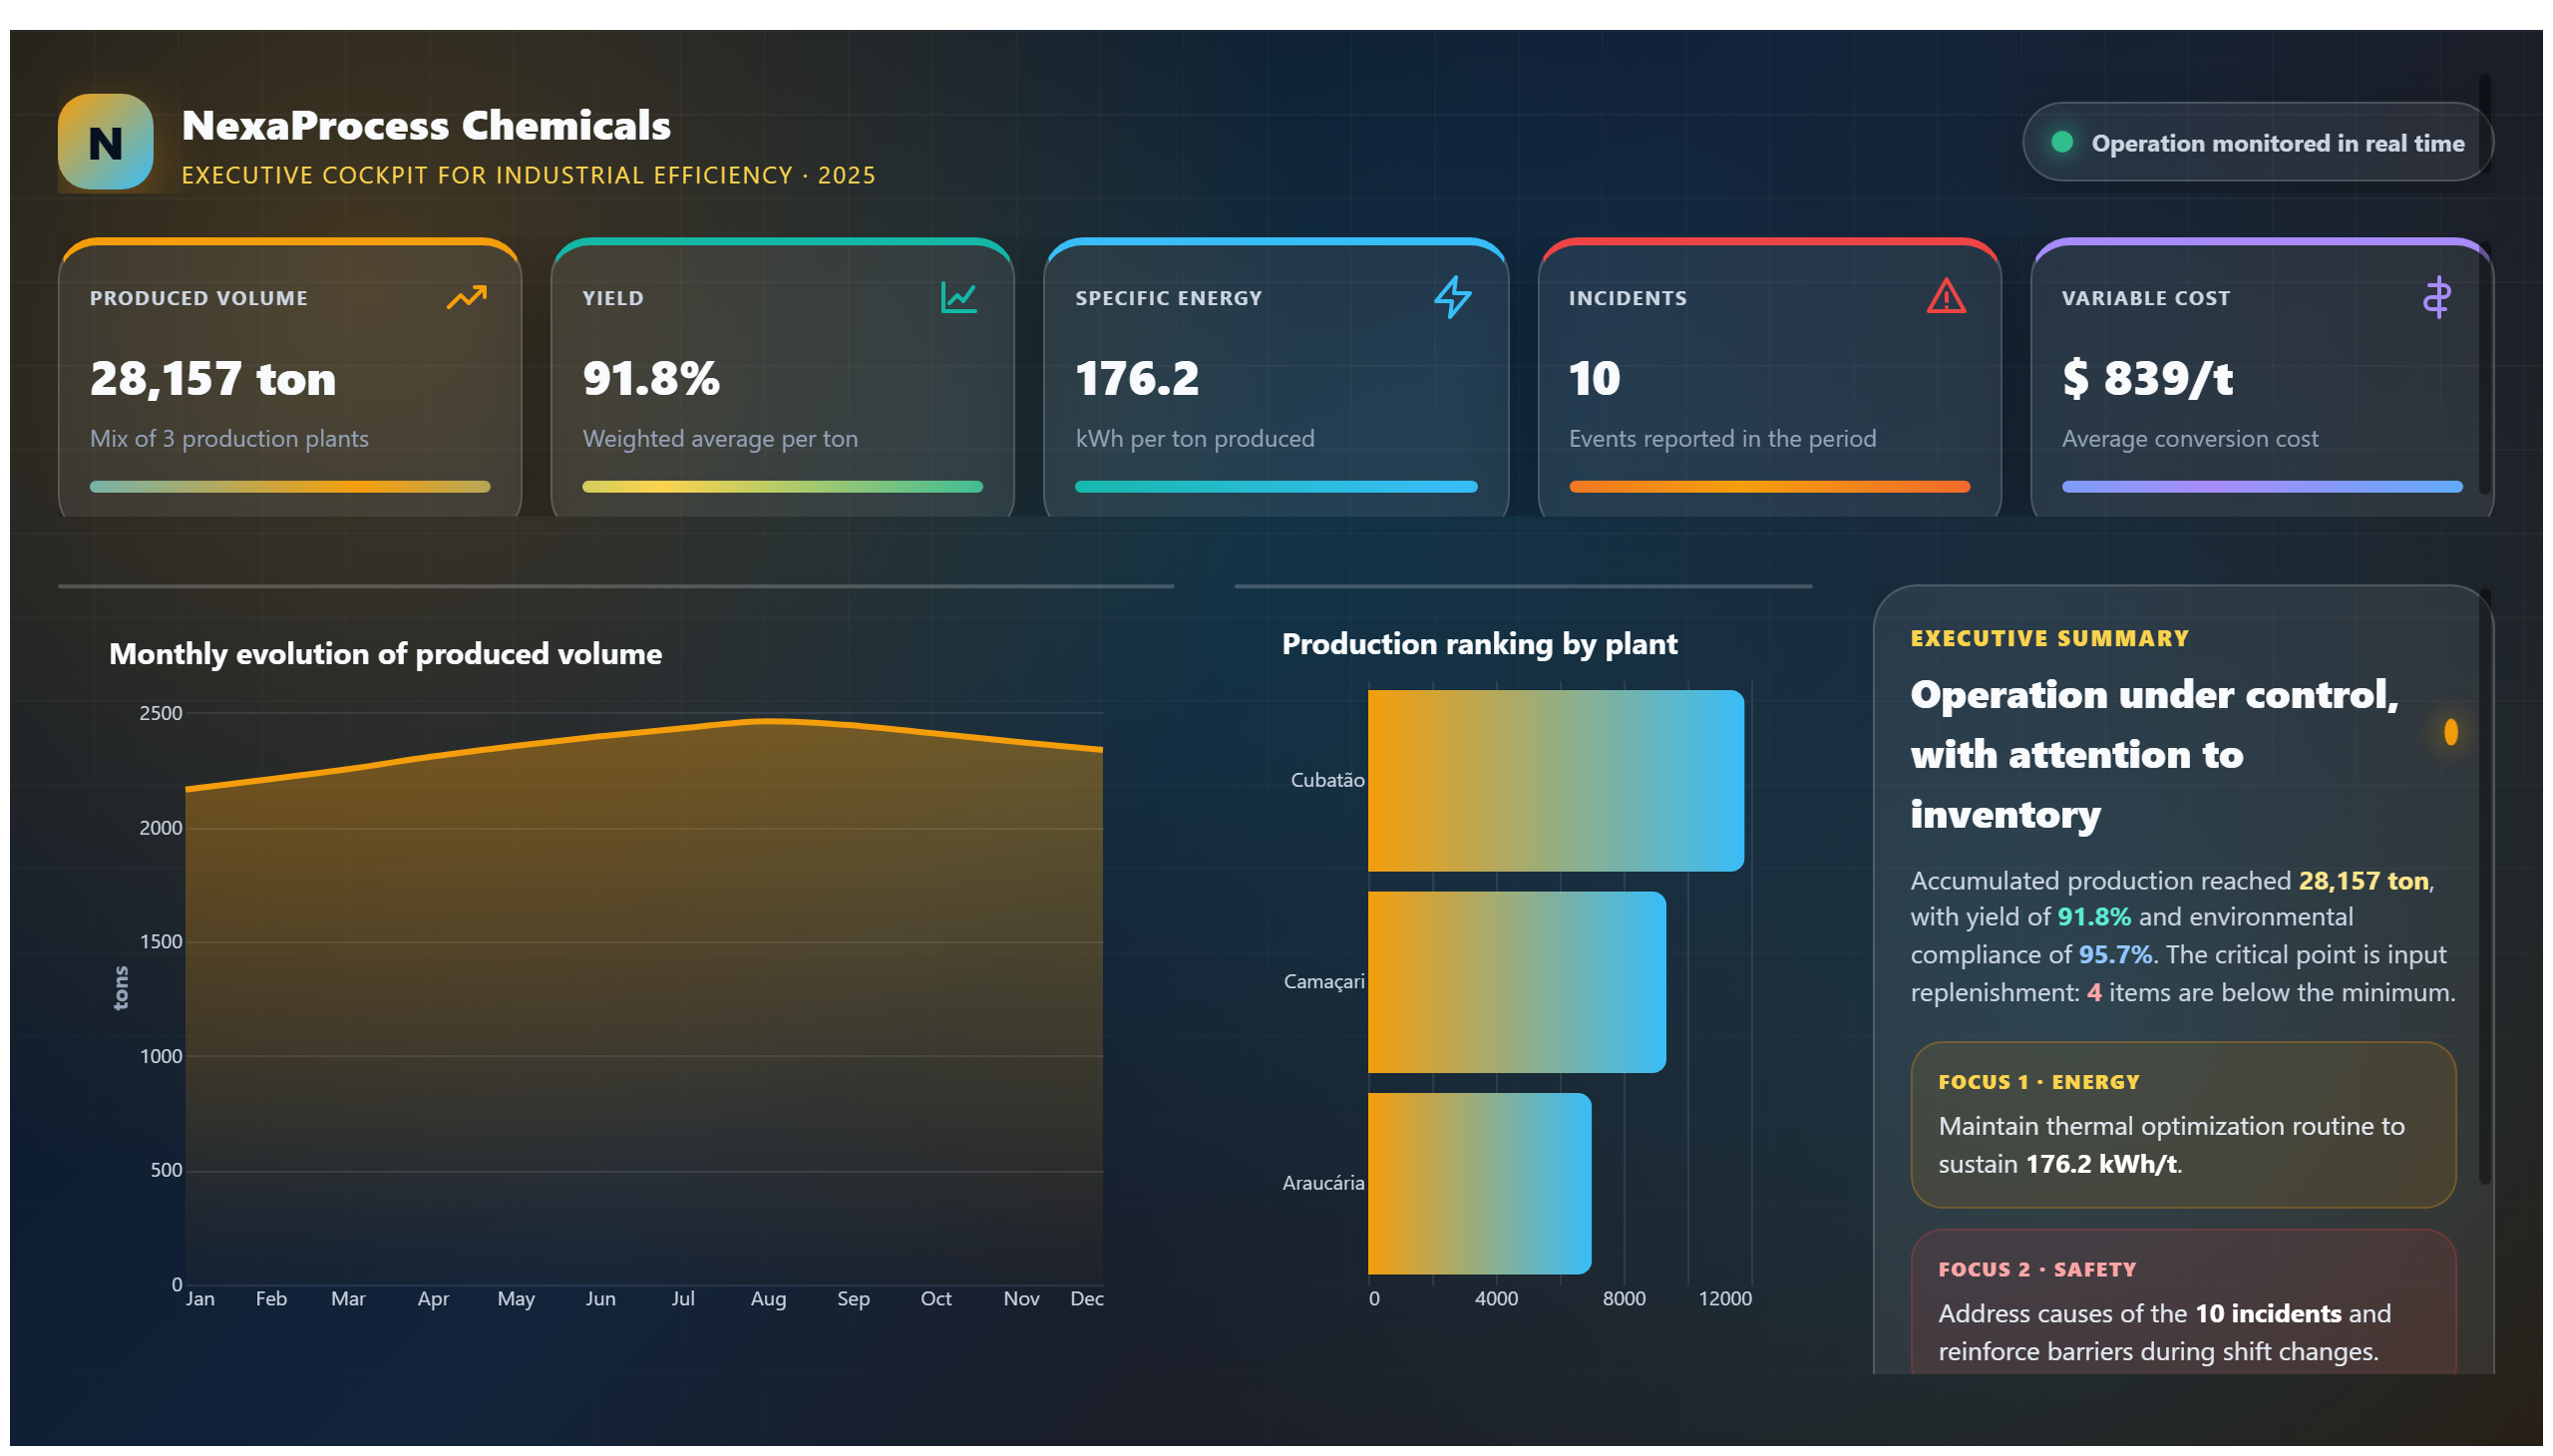The height and width of the screenshot is (1456, 2553).
Task: Click the lightning bolt icon on Specific Energy
Action: 1452,297
